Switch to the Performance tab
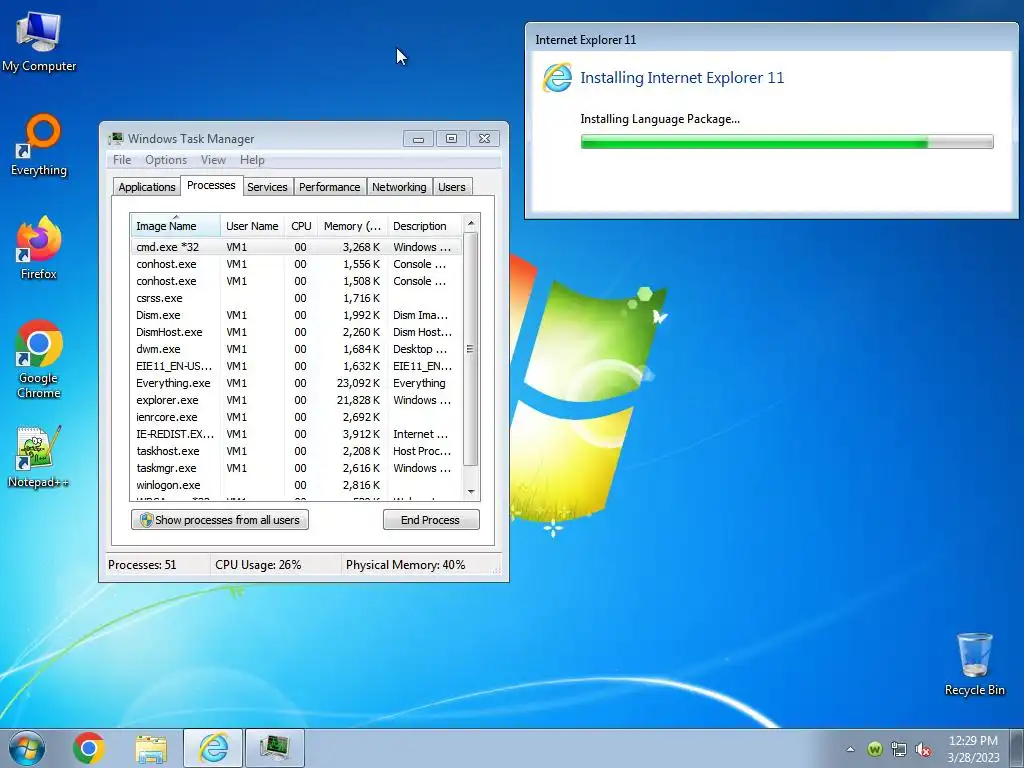Image resolution: width=1024 pixels, height=768 pixels. pyautogui.click(x=330, y=187)
